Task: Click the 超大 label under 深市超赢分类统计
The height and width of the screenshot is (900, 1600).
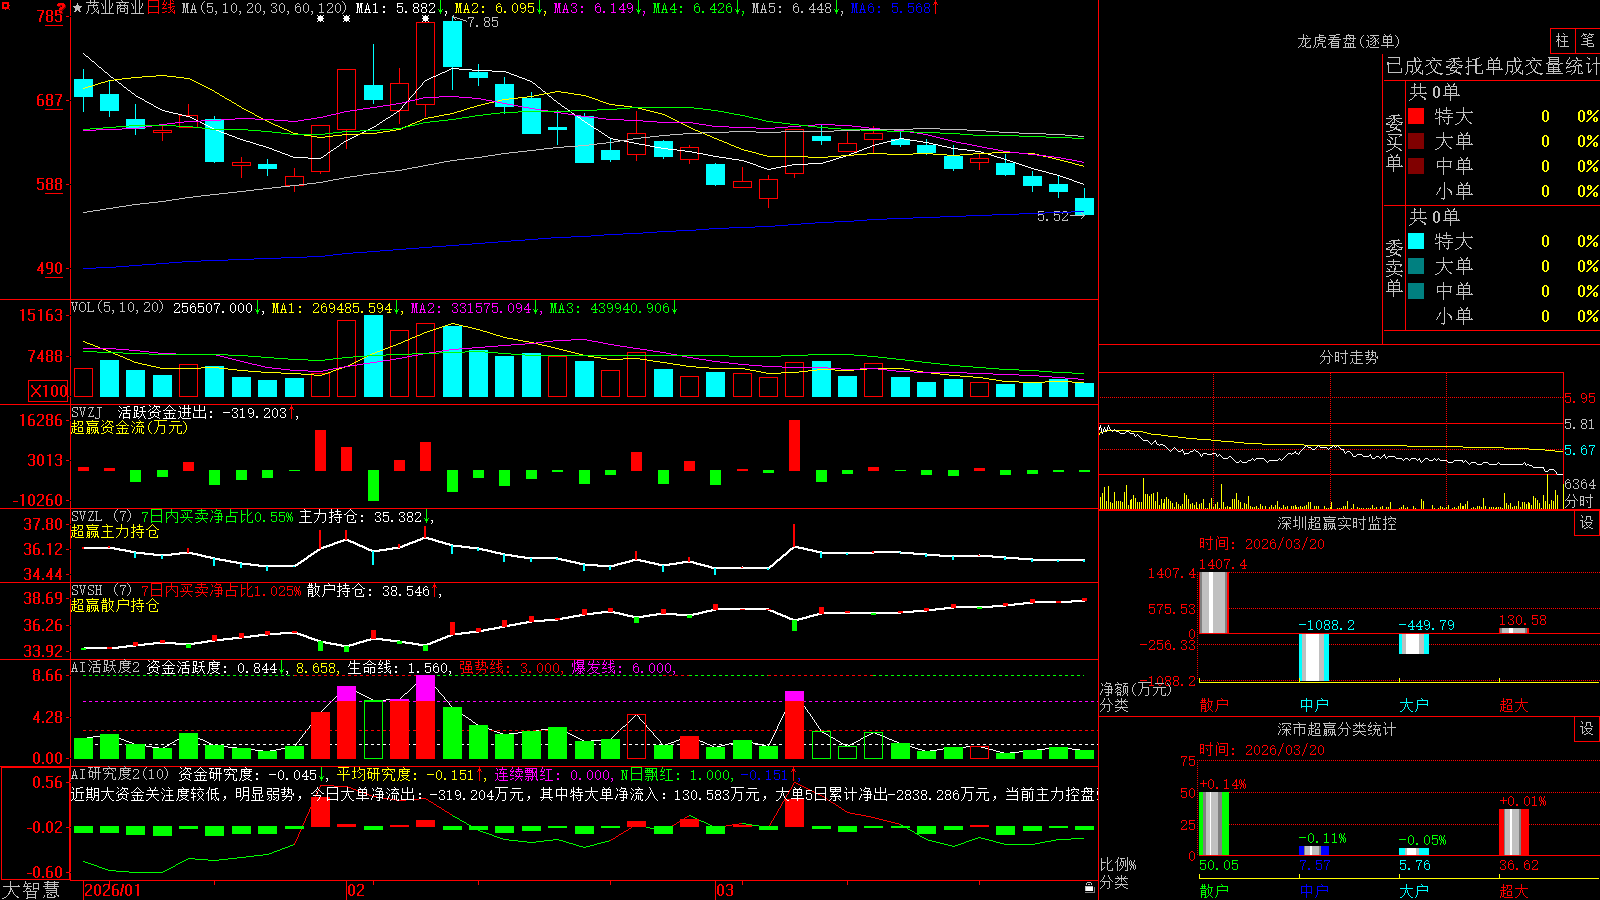Action: coord(1514,890)
